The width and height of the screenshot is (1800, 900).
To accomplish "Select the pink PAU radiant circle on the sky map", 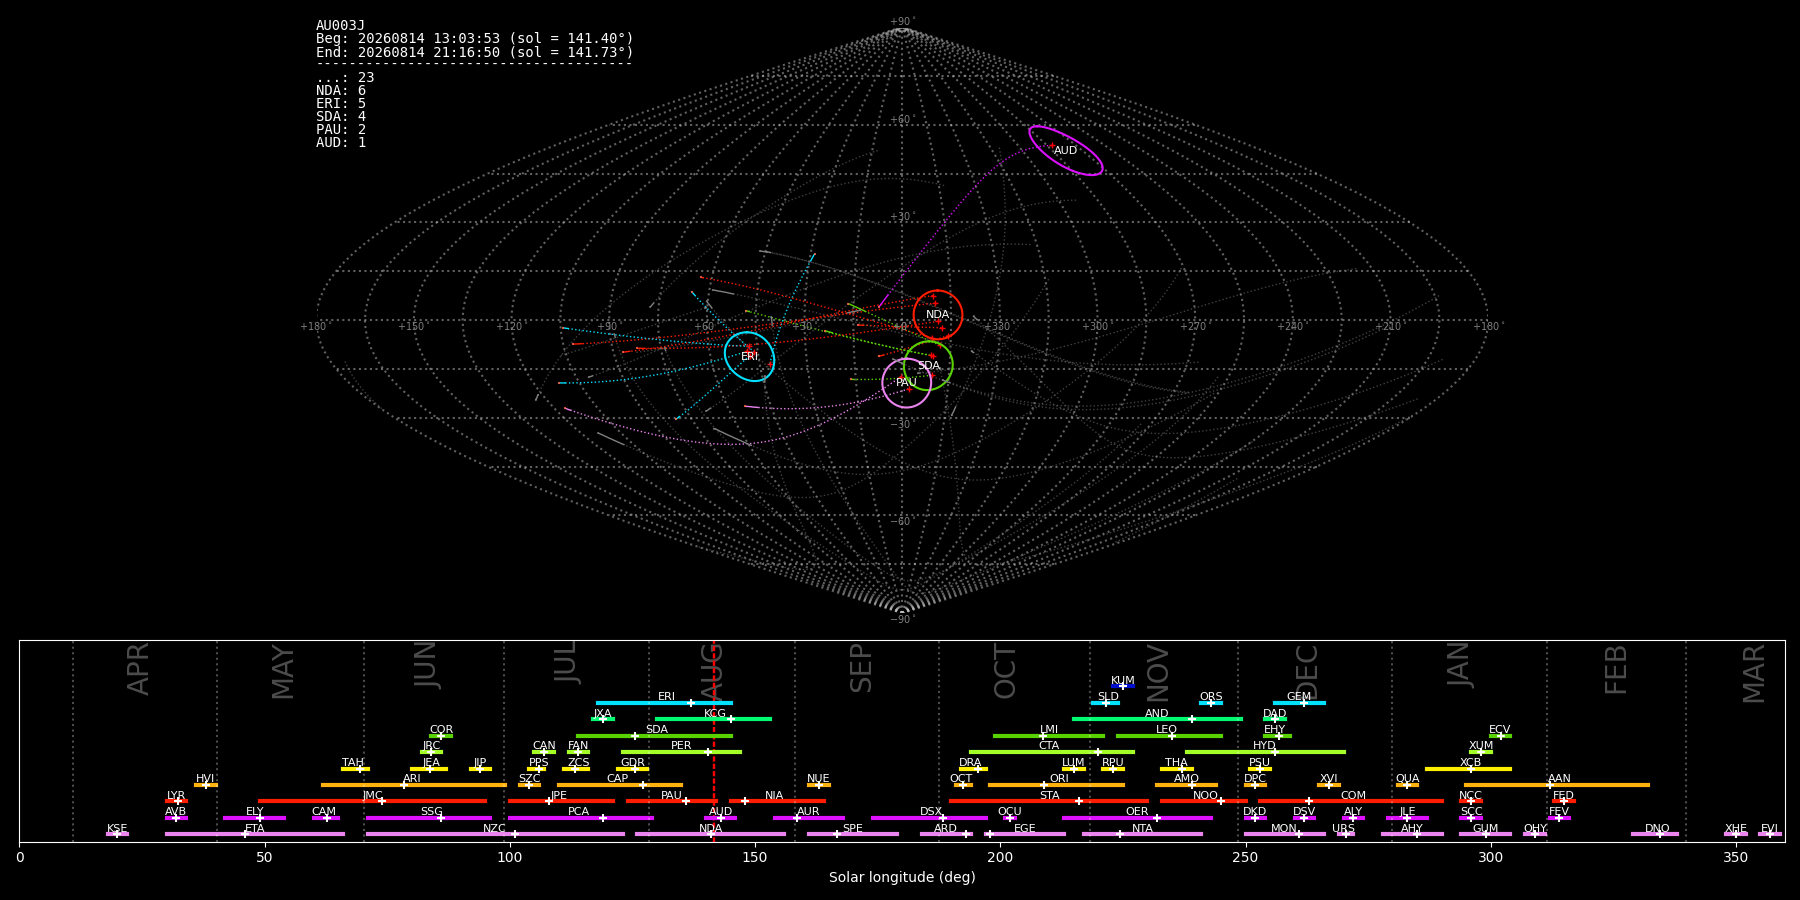I will pyautogui.click(x=906, y=383).
